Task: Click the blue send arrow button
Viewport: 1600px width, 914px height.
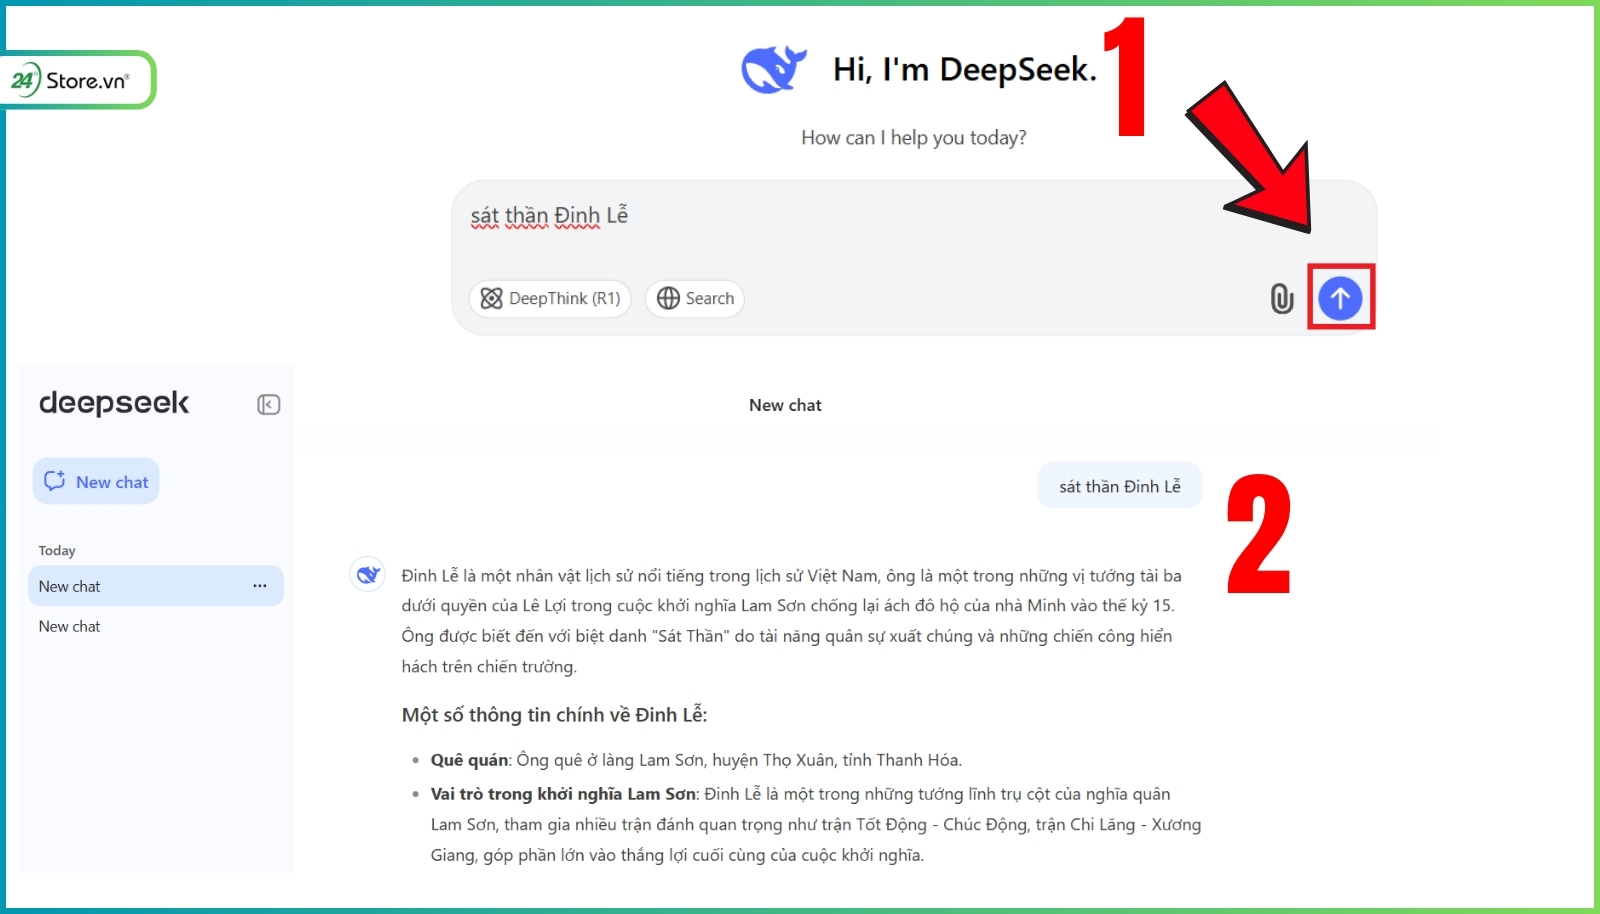Action: (1340, 298)
